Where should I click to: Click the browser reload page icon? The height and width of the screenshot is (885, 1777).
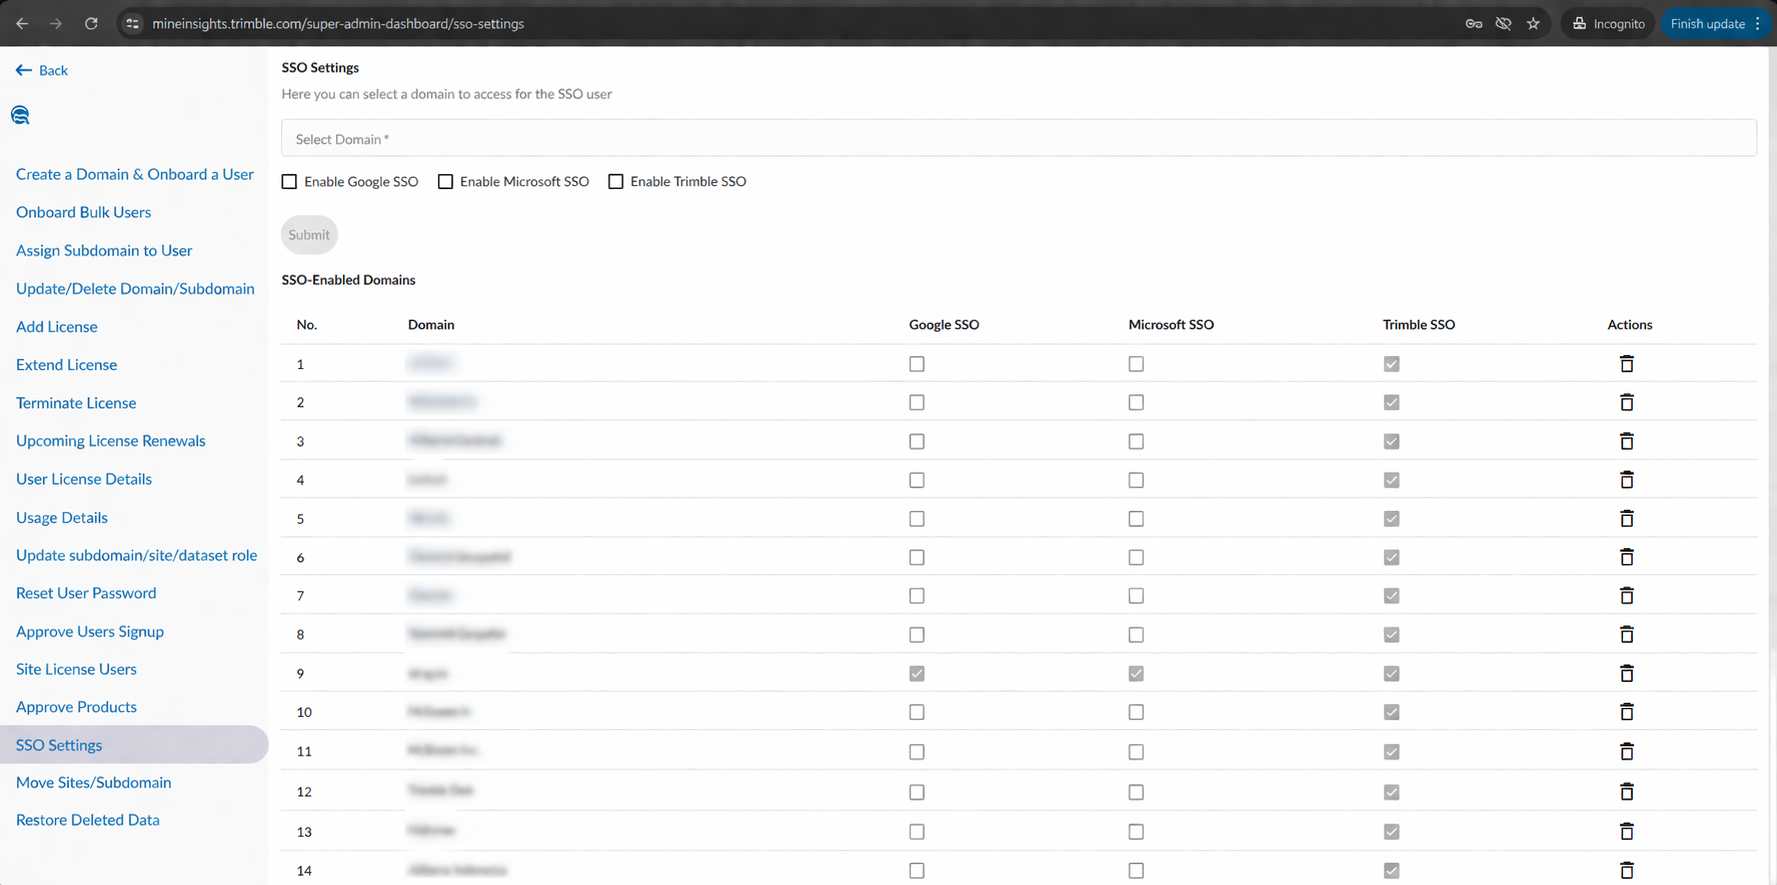(91, 23)
